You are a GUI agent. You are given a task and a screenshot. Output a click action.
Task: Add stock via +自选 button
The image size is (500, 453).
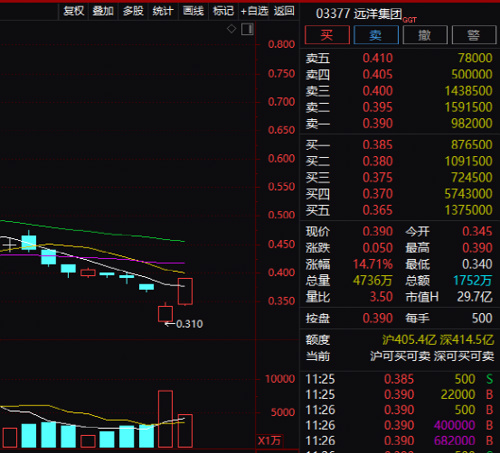pyautogui.click(x=254, y=11)
